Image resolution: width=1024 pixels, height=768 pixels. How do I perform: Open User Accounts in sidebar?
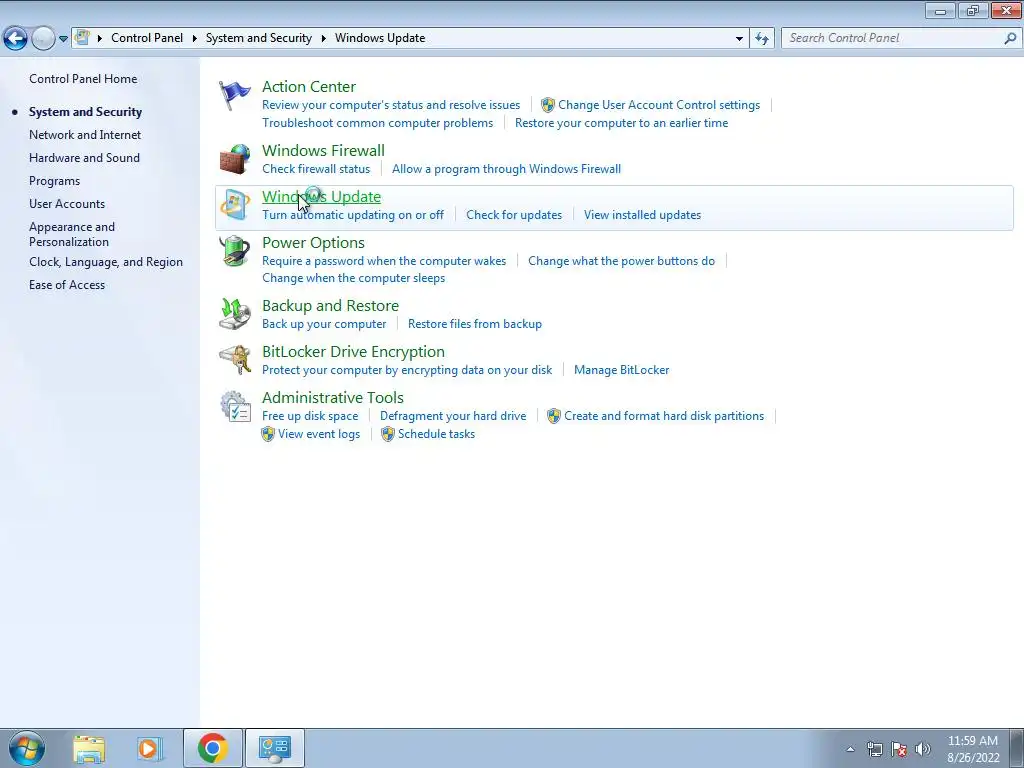pyautogui.click(x=67, y=204)
